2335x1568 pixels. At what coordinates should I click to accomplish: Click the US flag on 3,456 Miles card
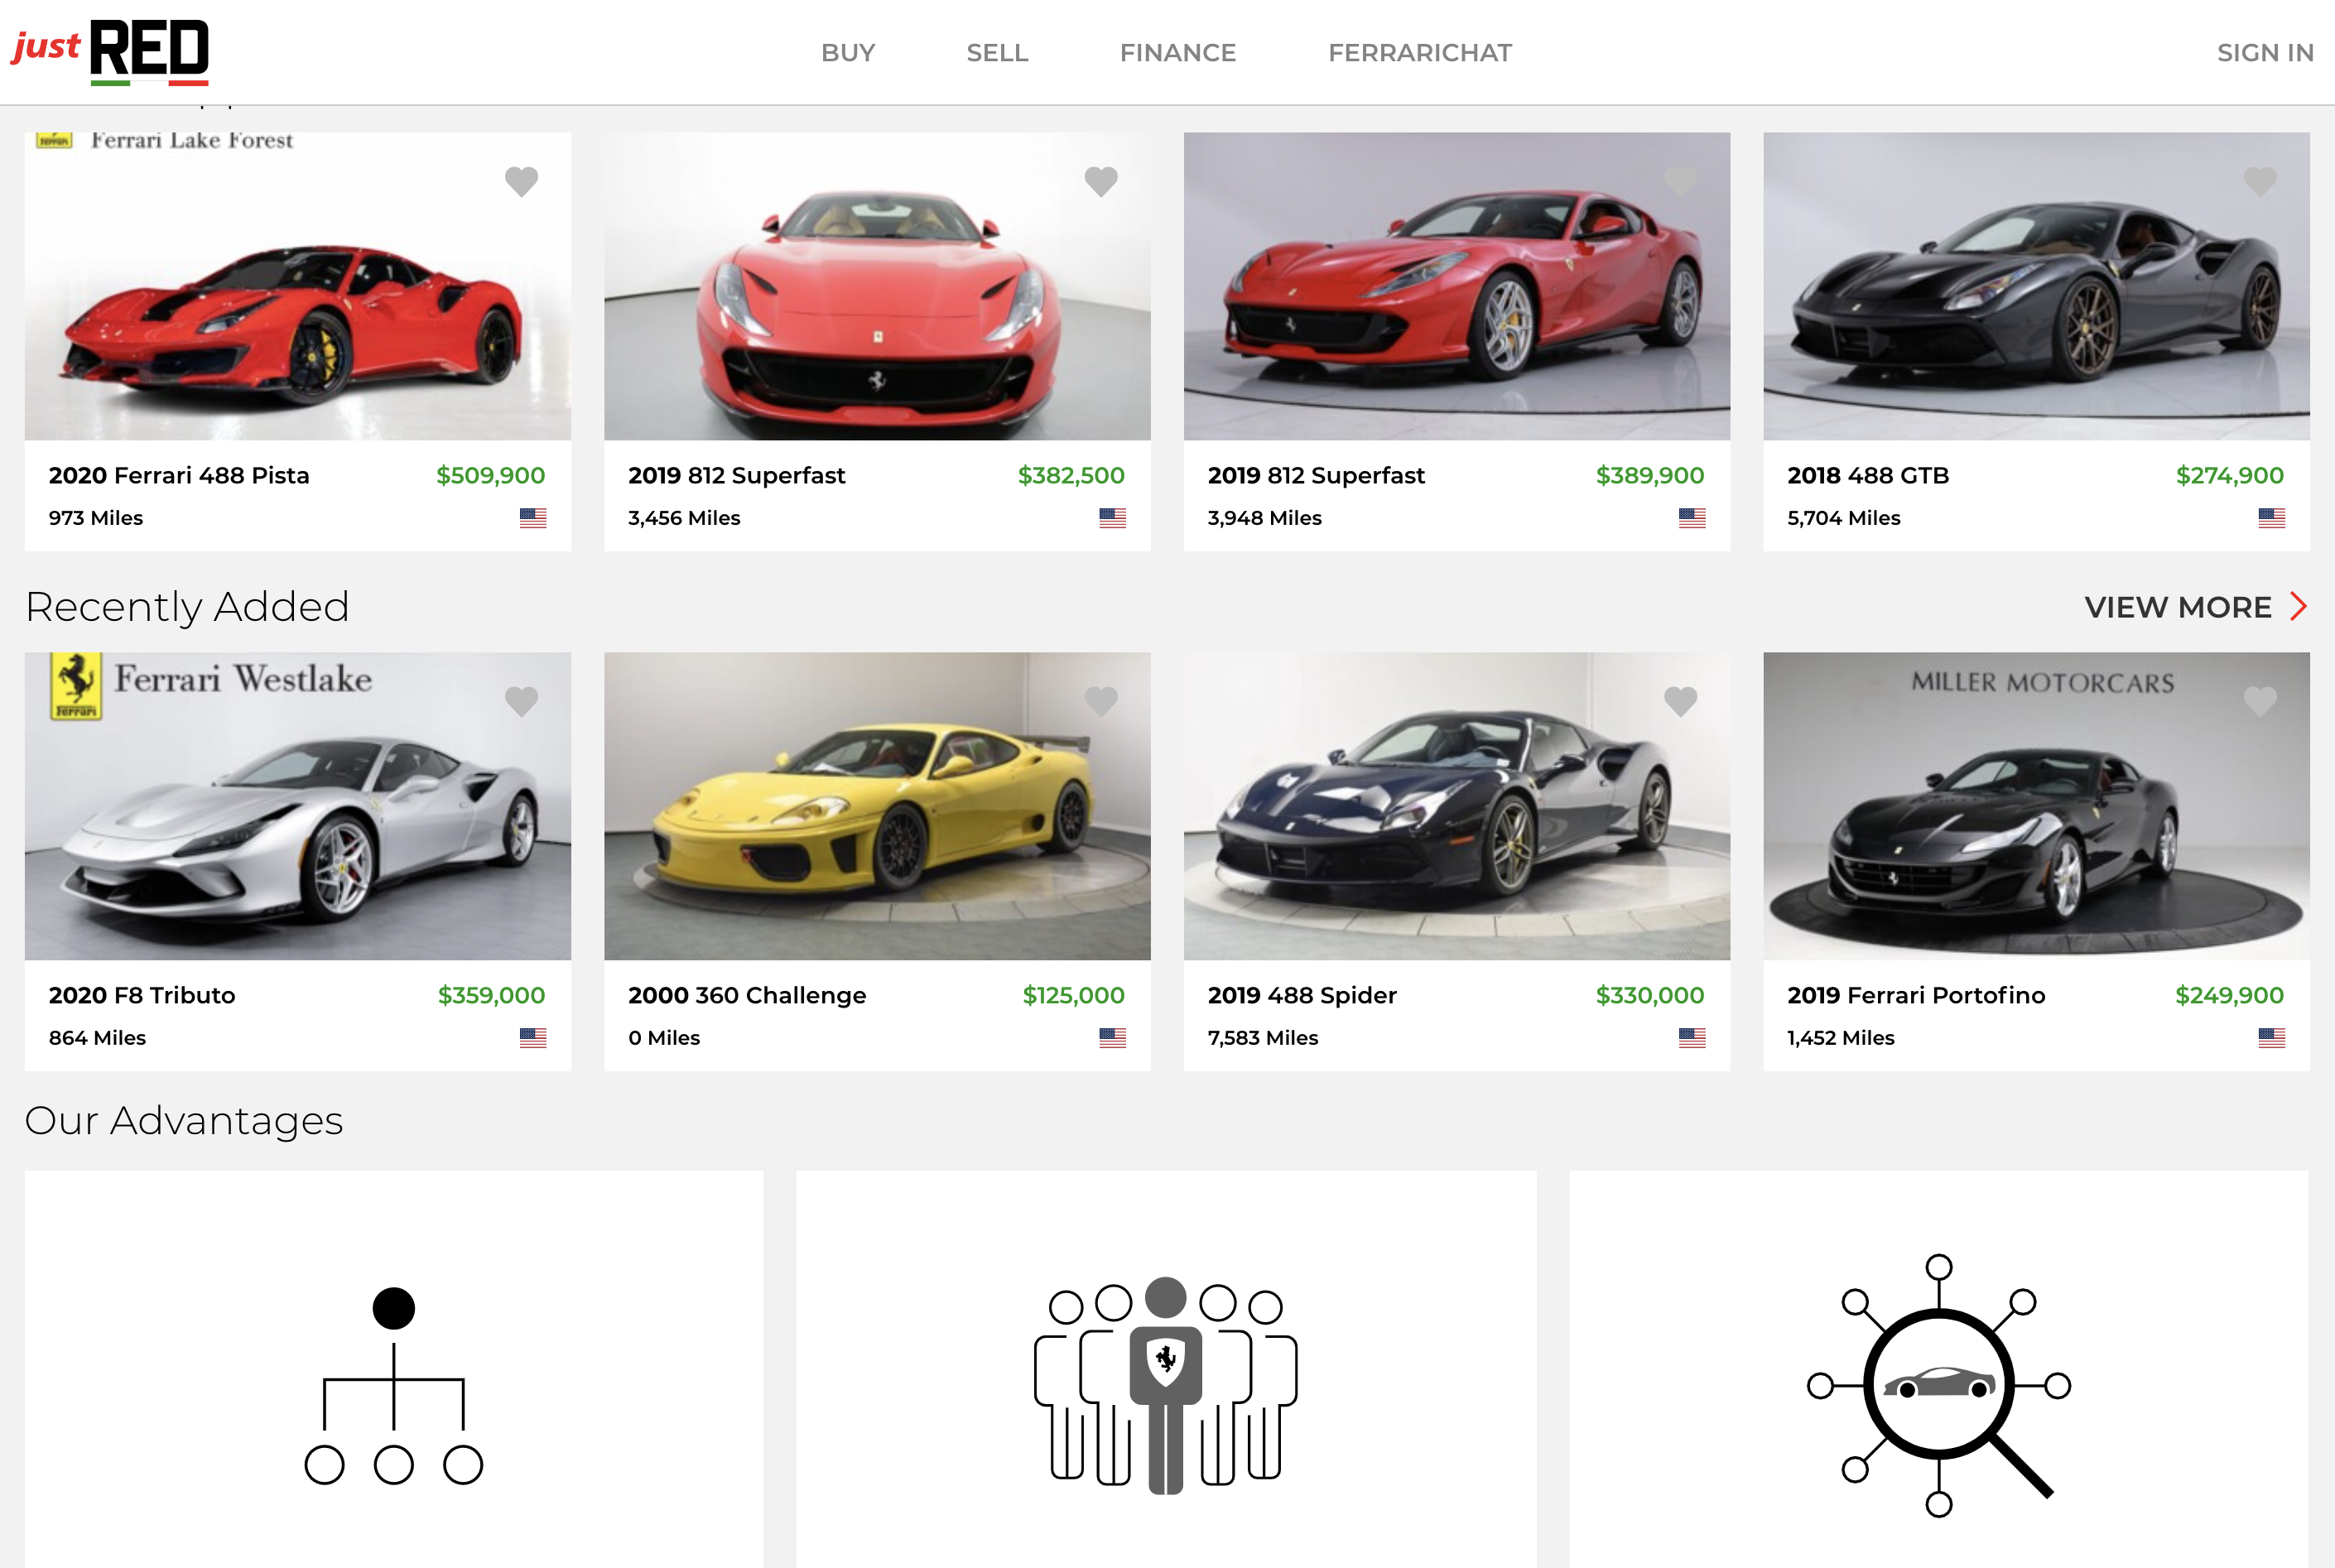click(x=1113, y=517)
